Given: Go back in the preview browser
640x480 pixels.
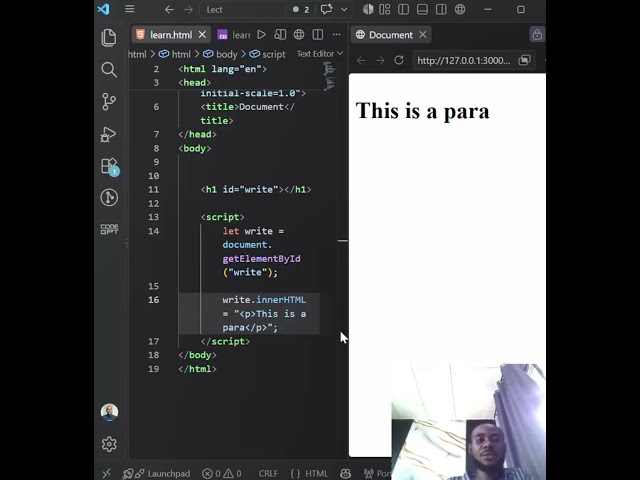Looking at the screenshot, I should coord(361,60).
